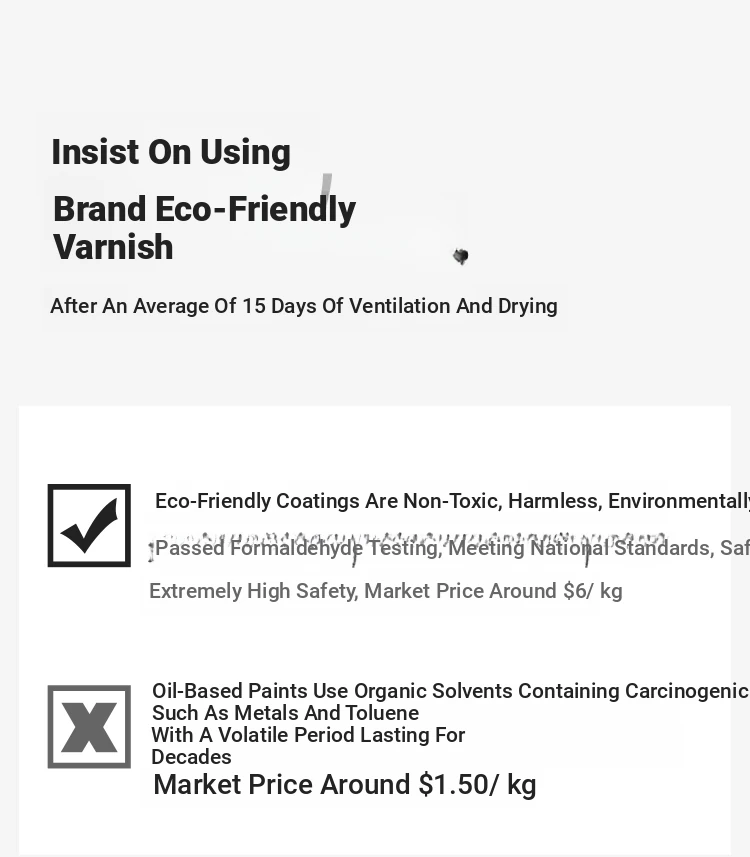The height and width of the screenshot is (857, 750).
Task: Click "Such As Metals And Toluene" text
Action: 285,713
